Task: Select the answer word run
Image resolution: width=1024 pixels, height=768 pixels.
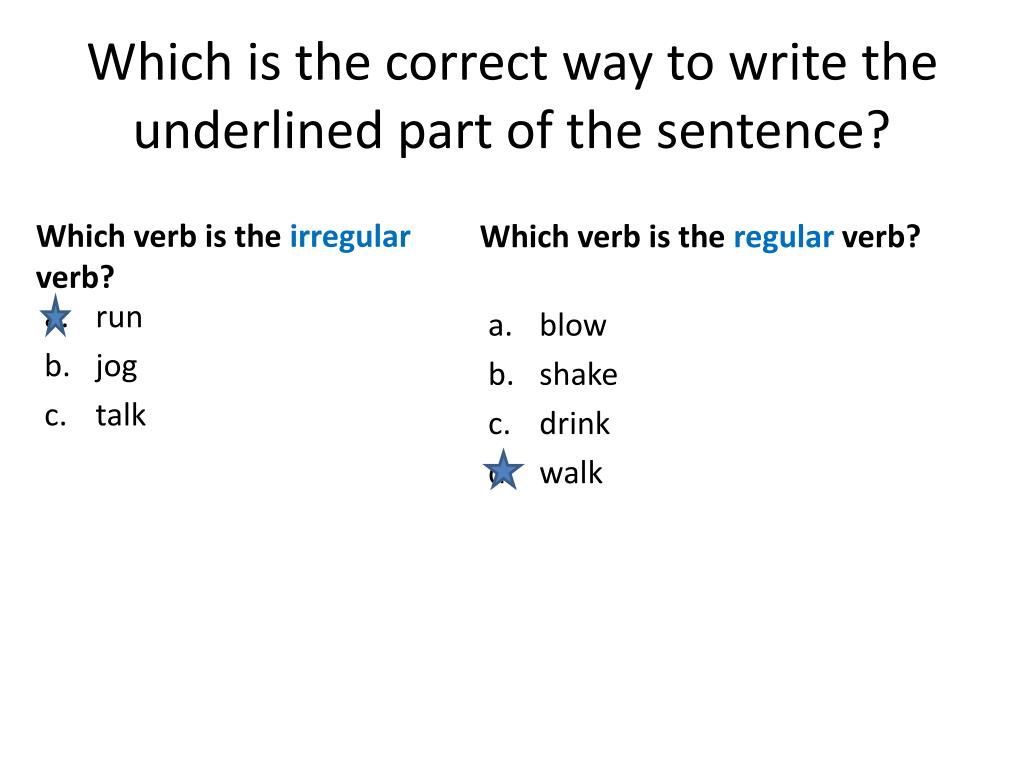Action: click(x=119, y=318)
